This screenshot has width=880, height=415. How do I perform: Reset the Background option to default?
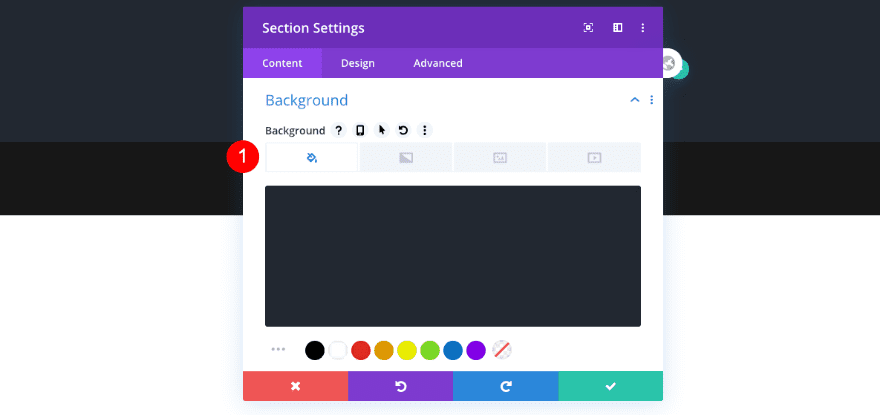[x=403, y=130]
